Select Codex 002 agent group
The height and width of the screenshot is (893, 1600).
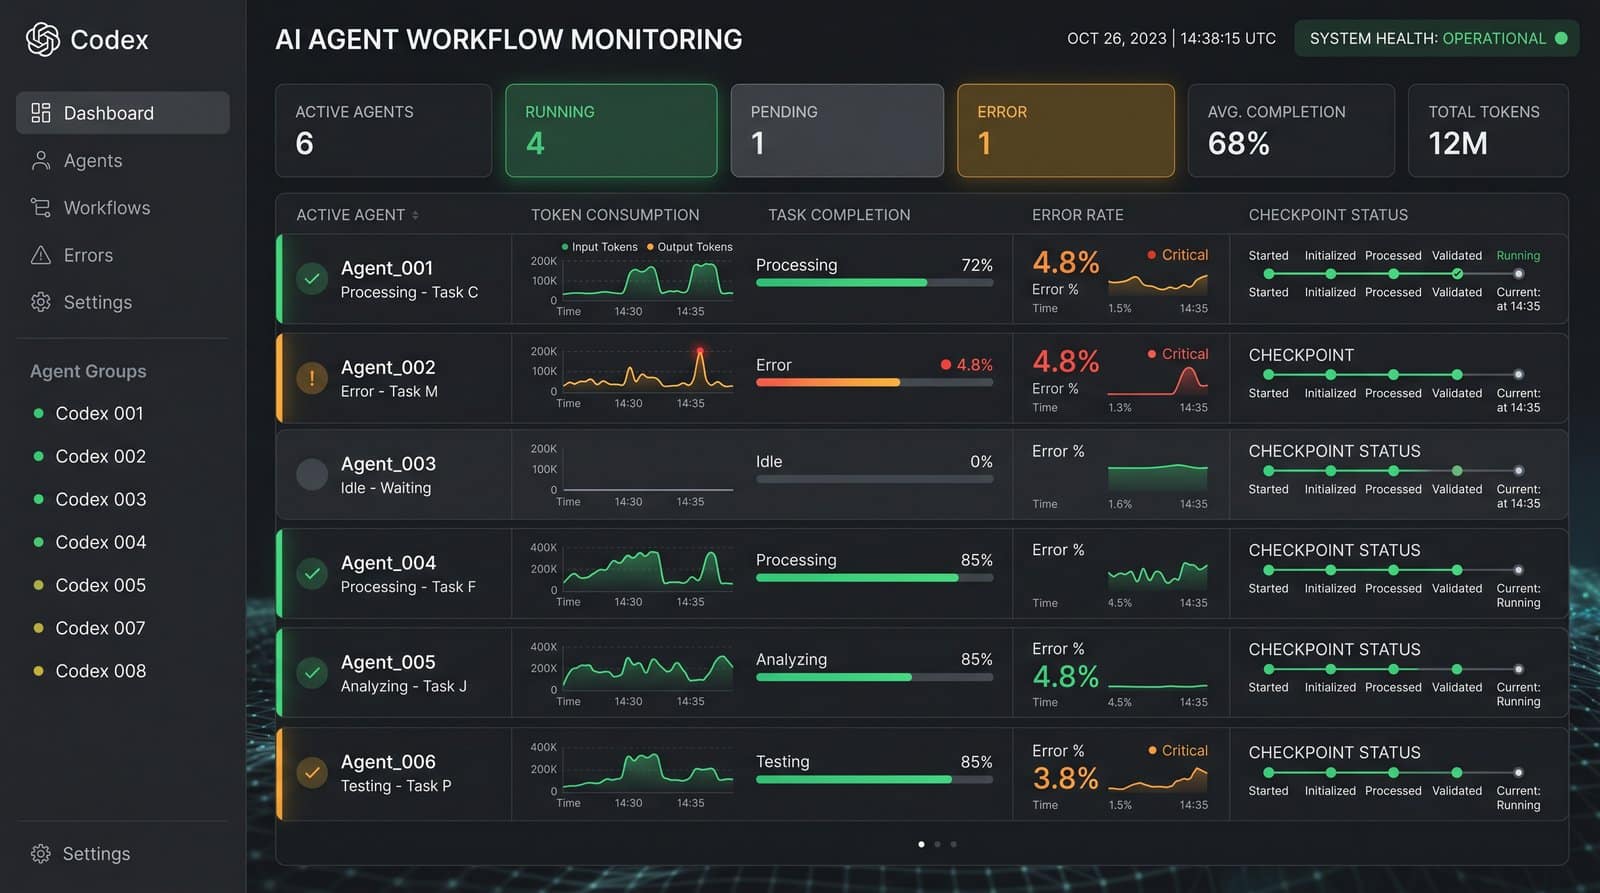[x=90, y=456]
